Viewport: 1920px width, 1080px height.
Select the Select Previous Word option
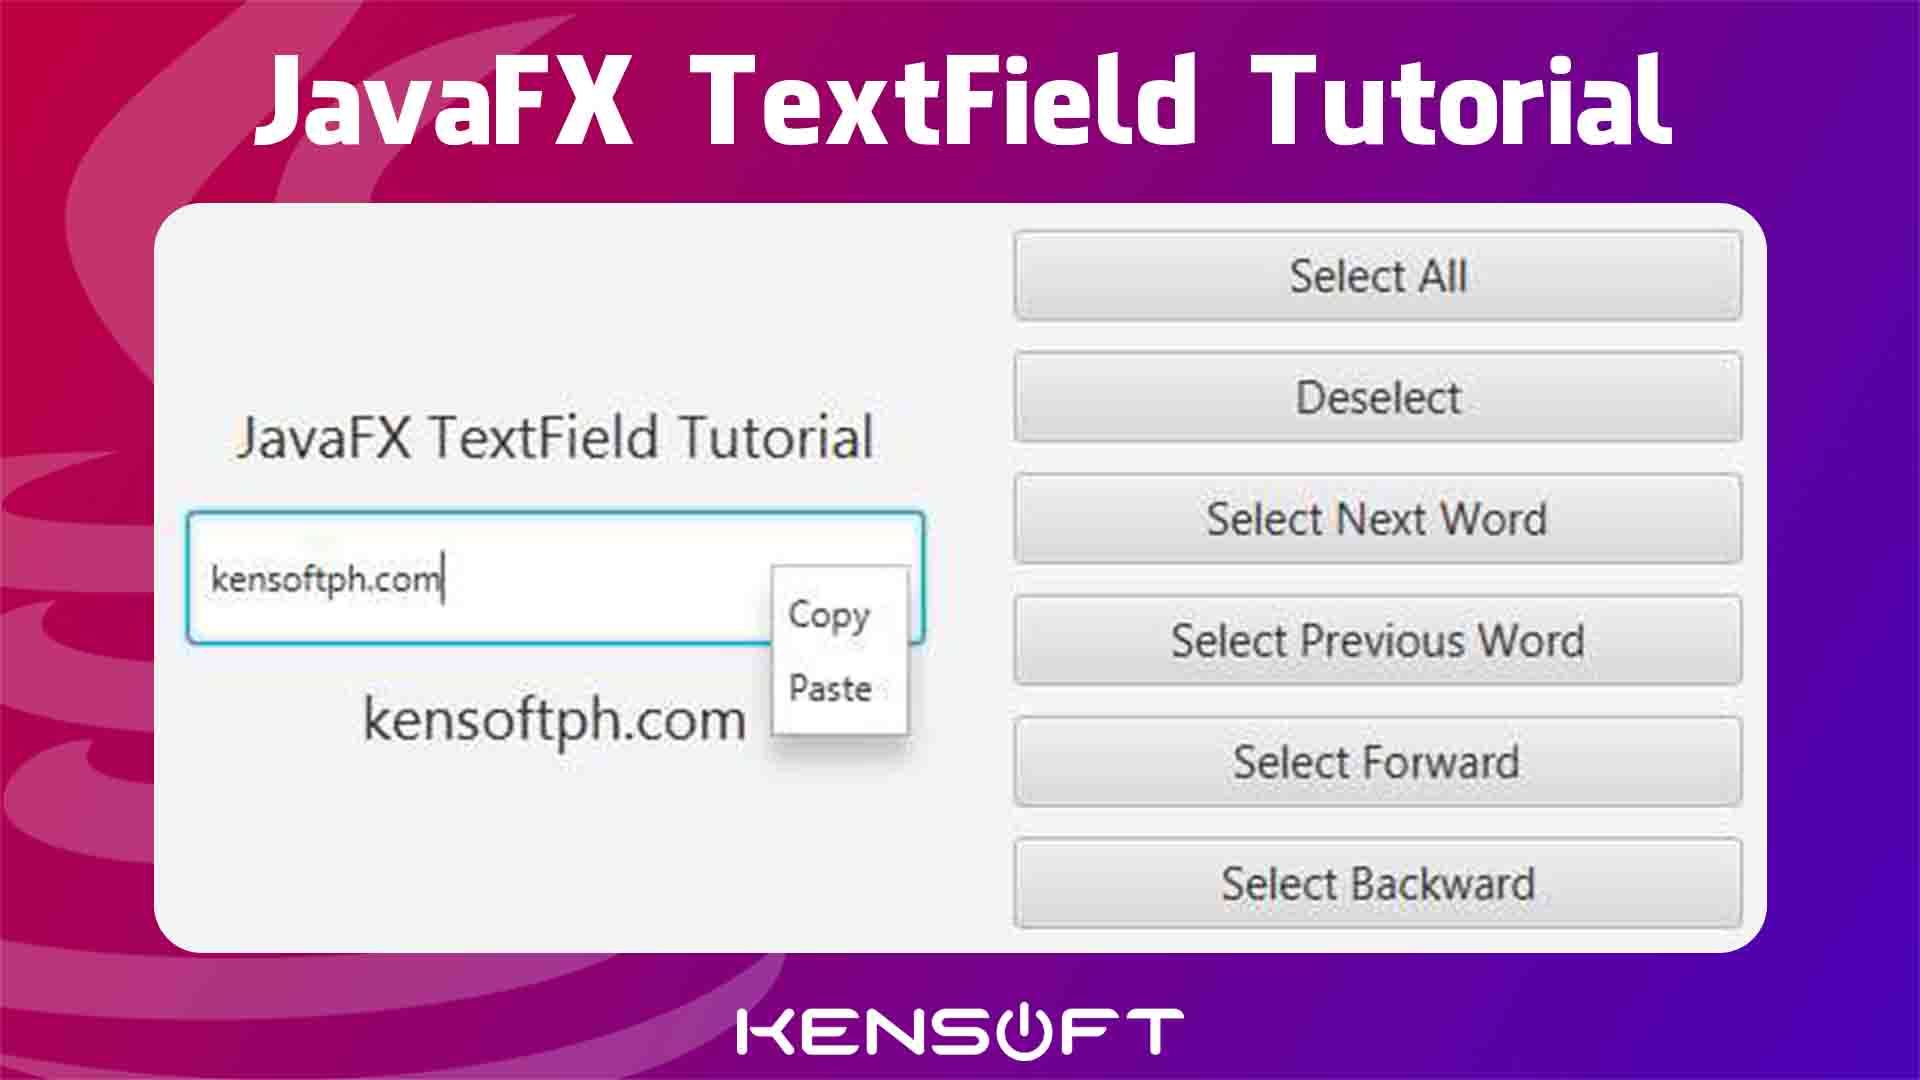tap(1375, 641)
